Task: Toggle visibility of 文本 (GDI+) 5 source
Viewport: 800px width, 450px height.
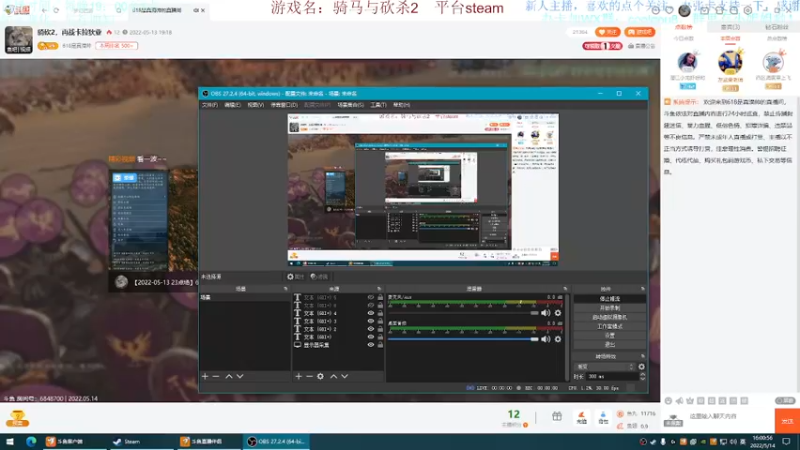Action: pyautogui.click(x=371, y=297)
